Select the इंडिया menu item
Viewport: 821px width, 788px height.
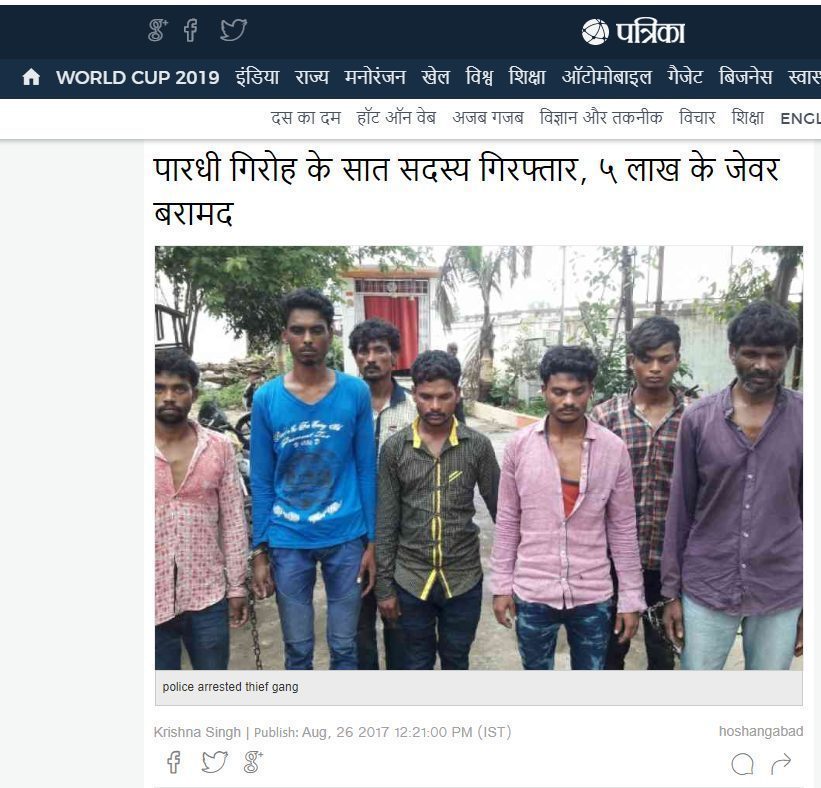coord(257,77)
